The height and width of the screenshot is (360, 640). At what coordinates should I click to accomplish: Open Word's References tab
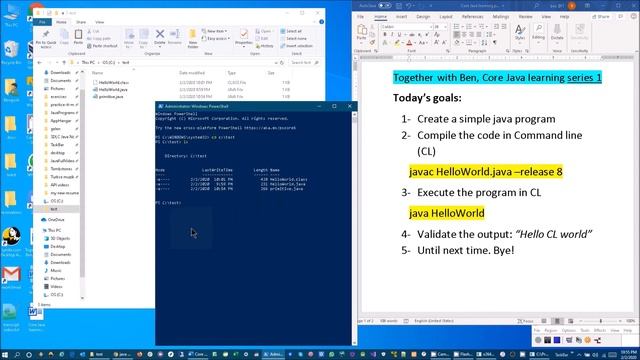tap(472, 17)
